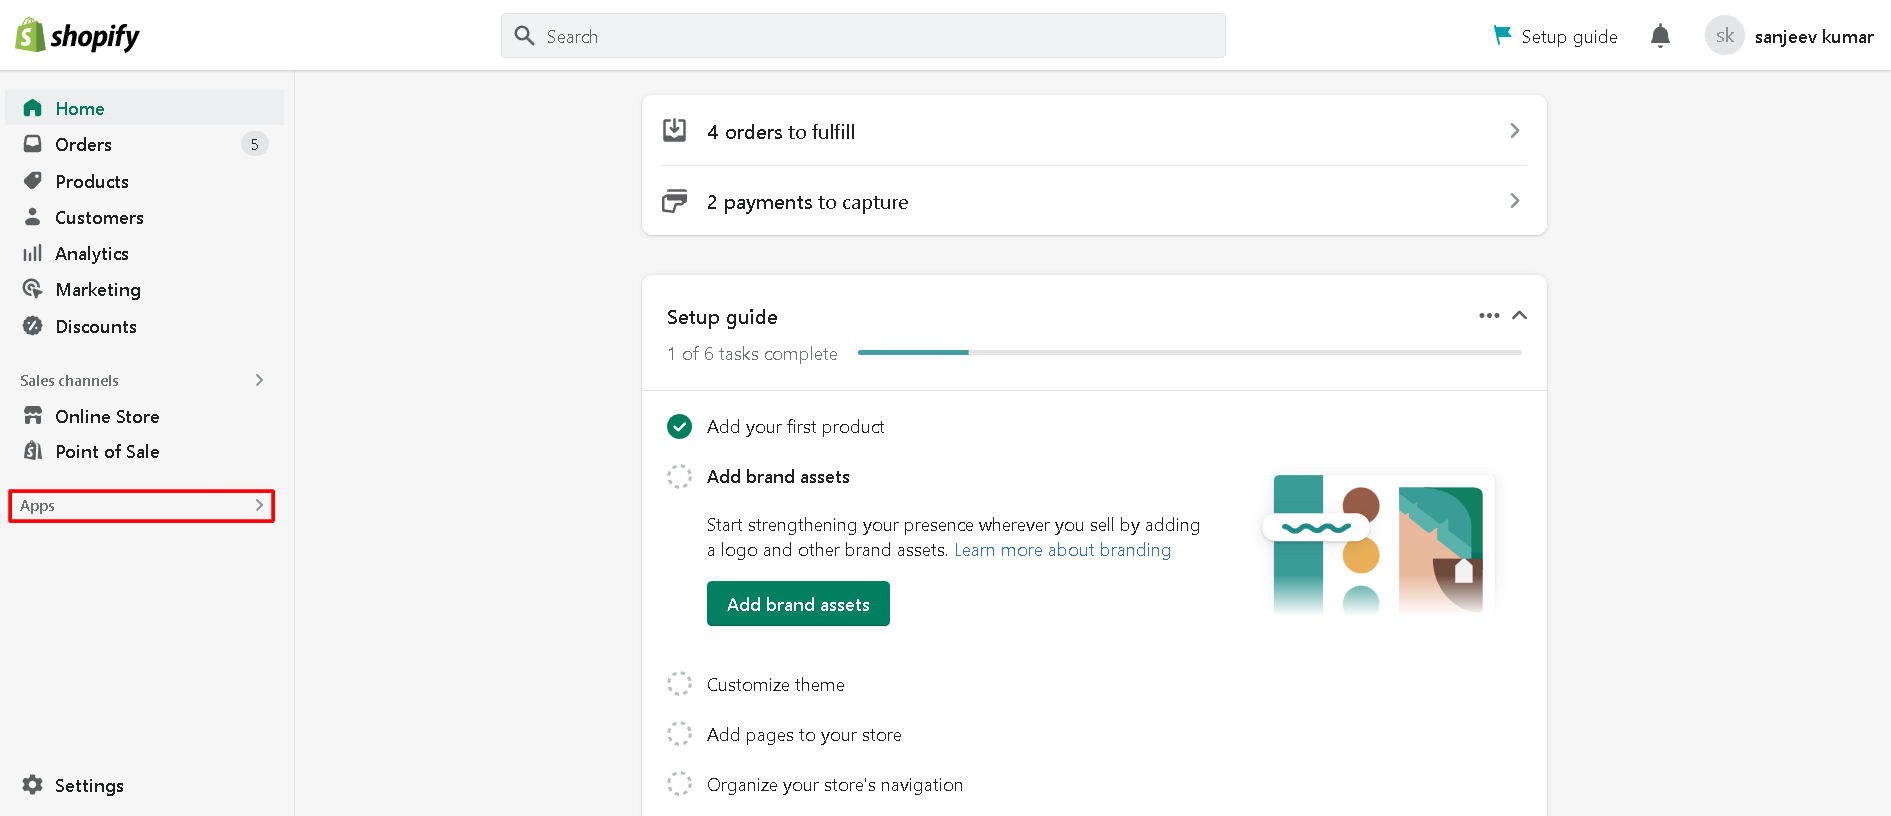Expand the Sales channels chevron
Viewport: 1891px width, 816px height.
pos(259,380)
